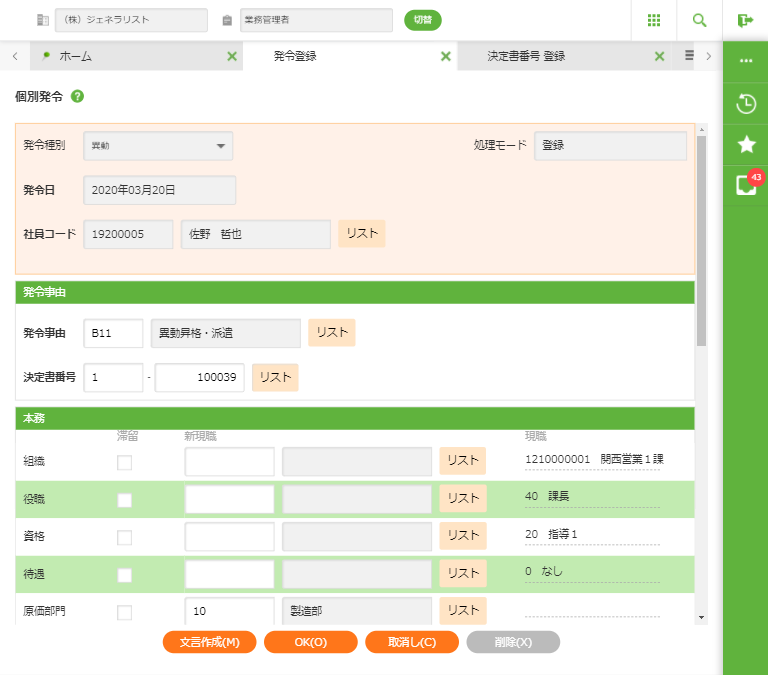Click the 文言作成(M) button
Screen dimensions: 768x675
(209, 642)
